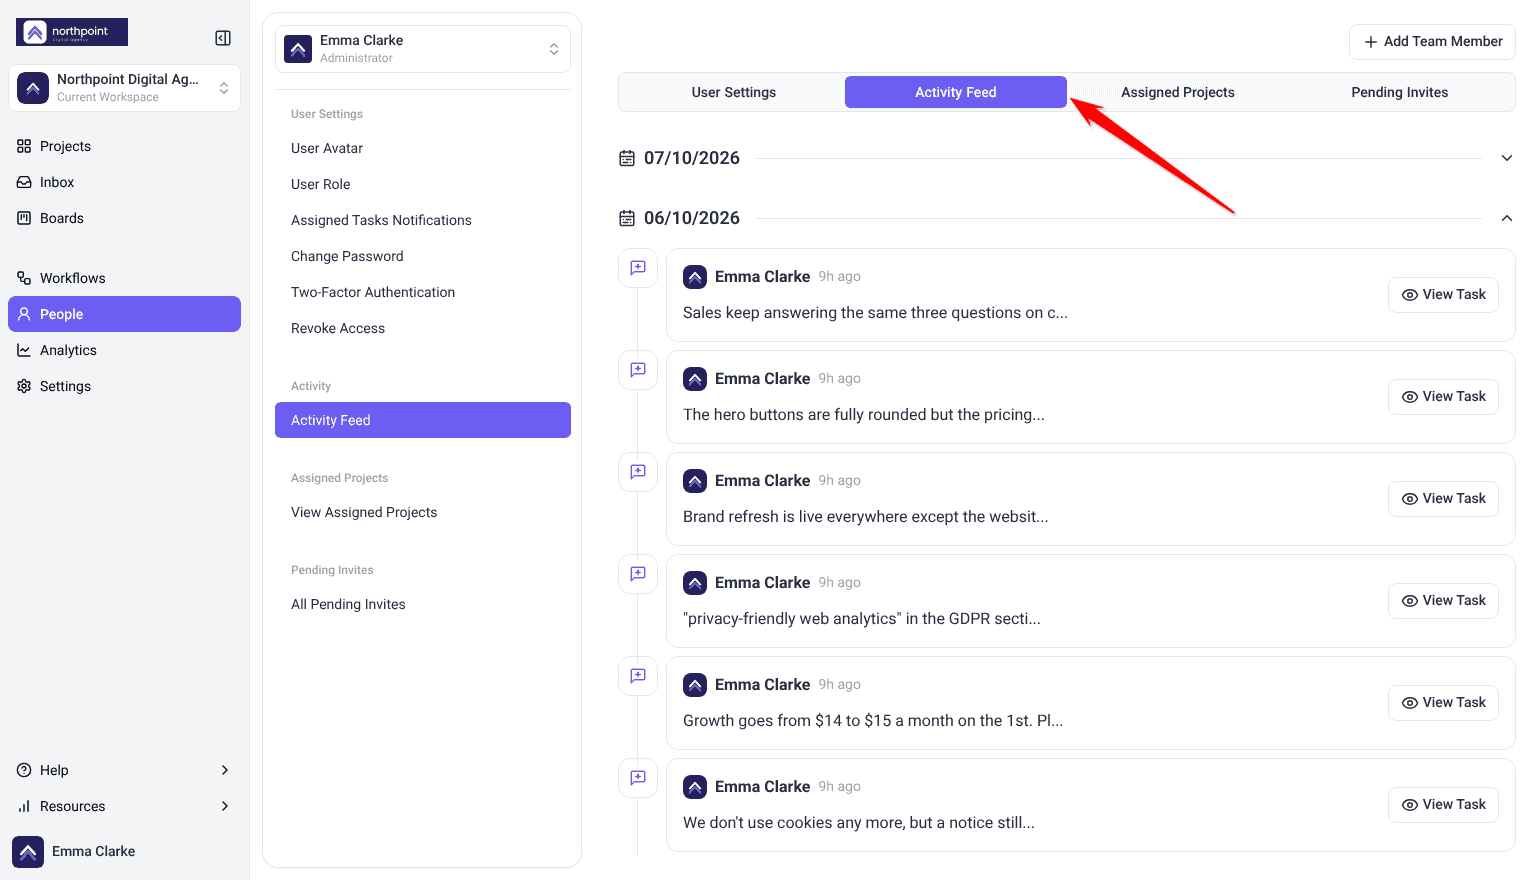View task for 'Growth goes from $14' entry
Screen dimensions: 1540x880
click(x=1443, y=703)
